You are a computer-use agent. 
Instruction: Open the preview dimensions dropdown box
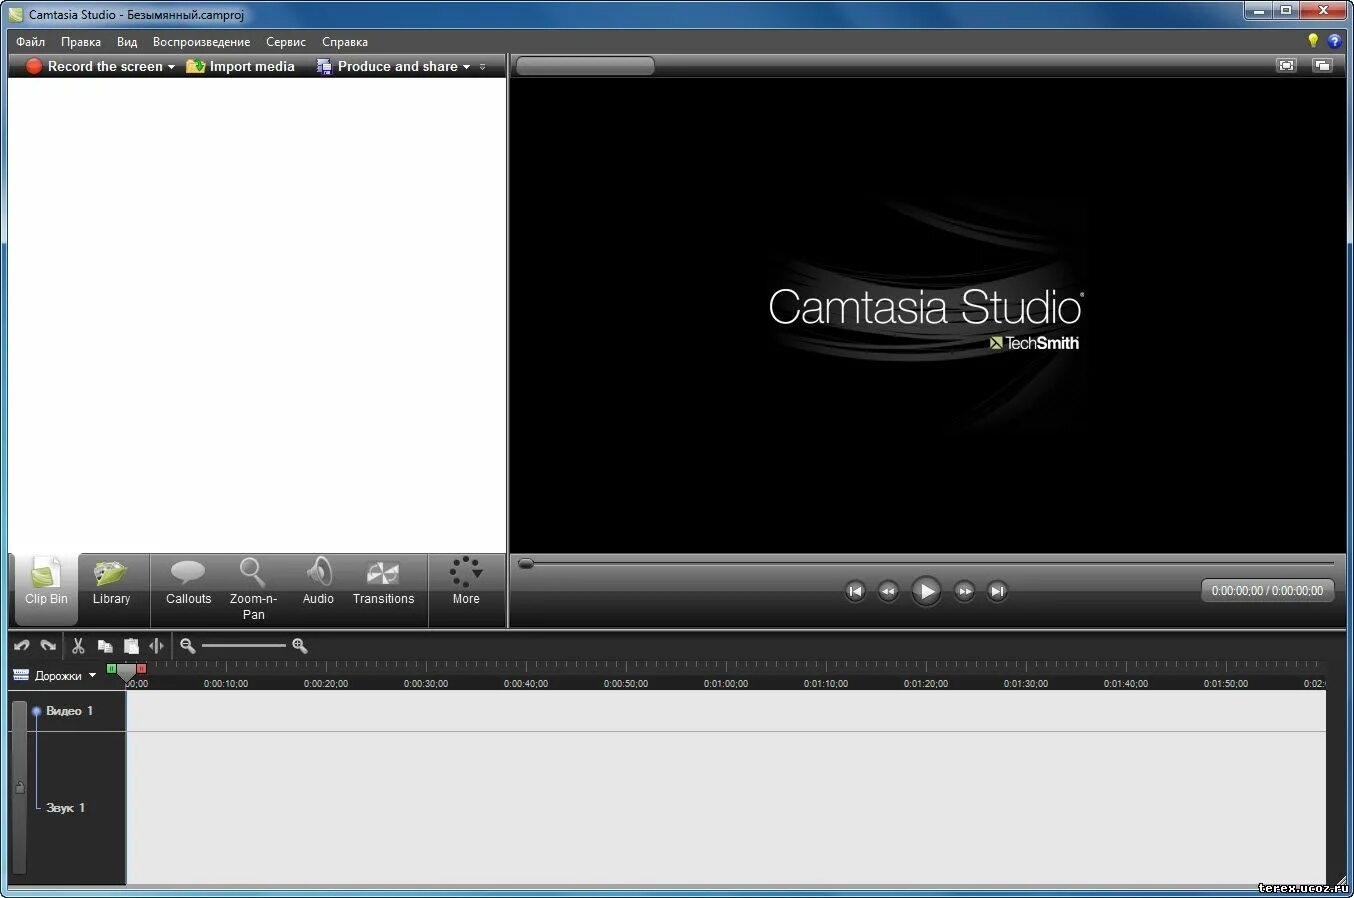point(585,66)
